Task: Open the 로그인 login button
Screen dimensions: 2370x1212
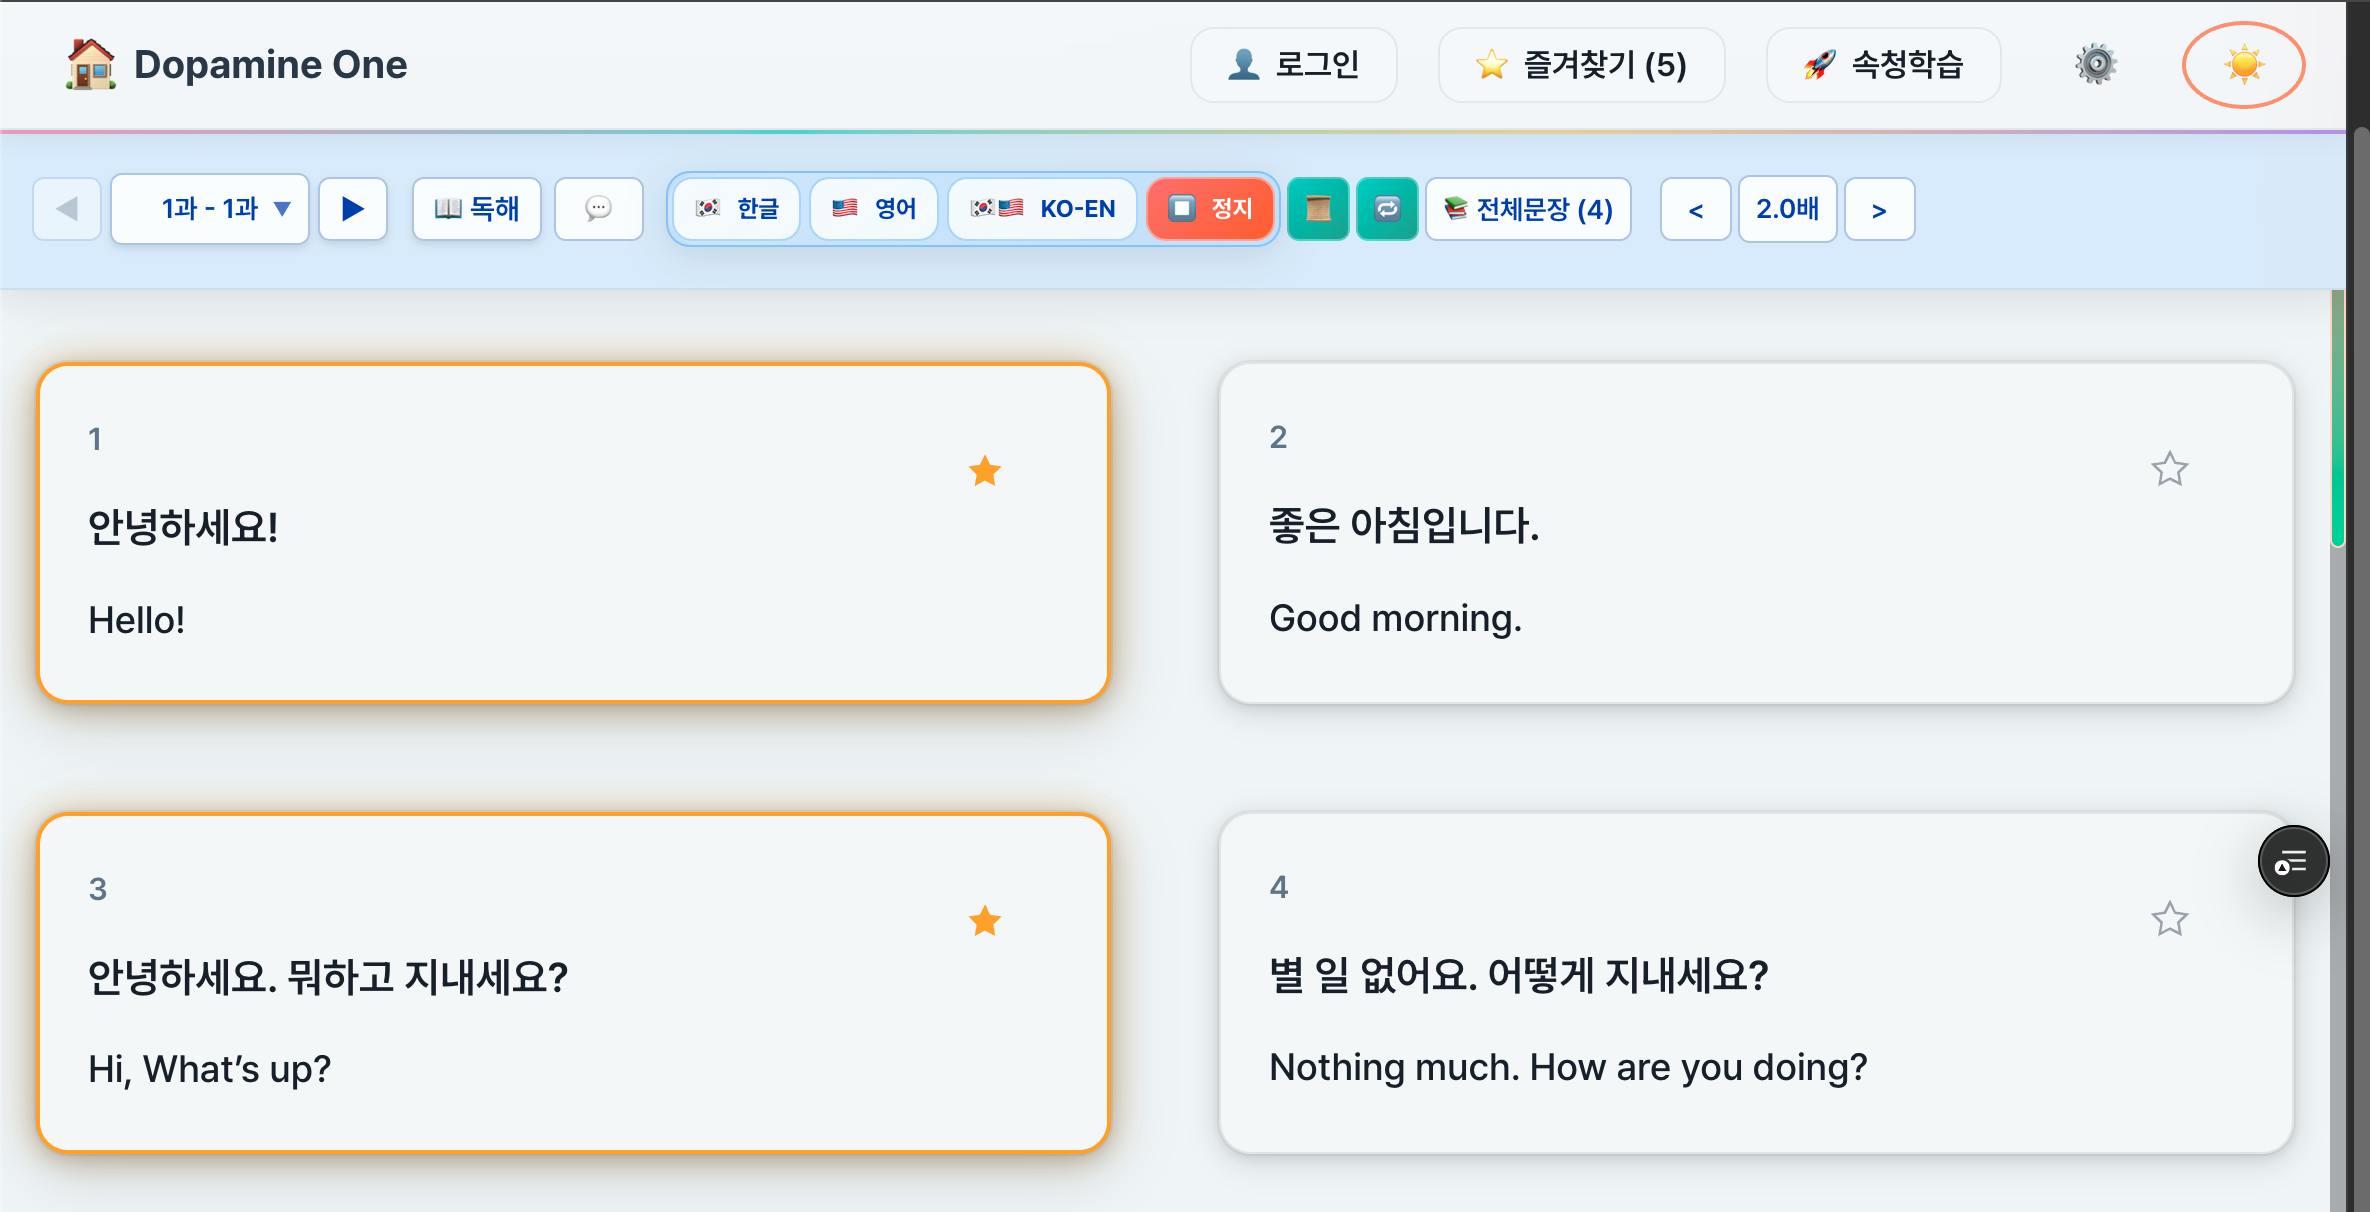Action: point(1293,65)
